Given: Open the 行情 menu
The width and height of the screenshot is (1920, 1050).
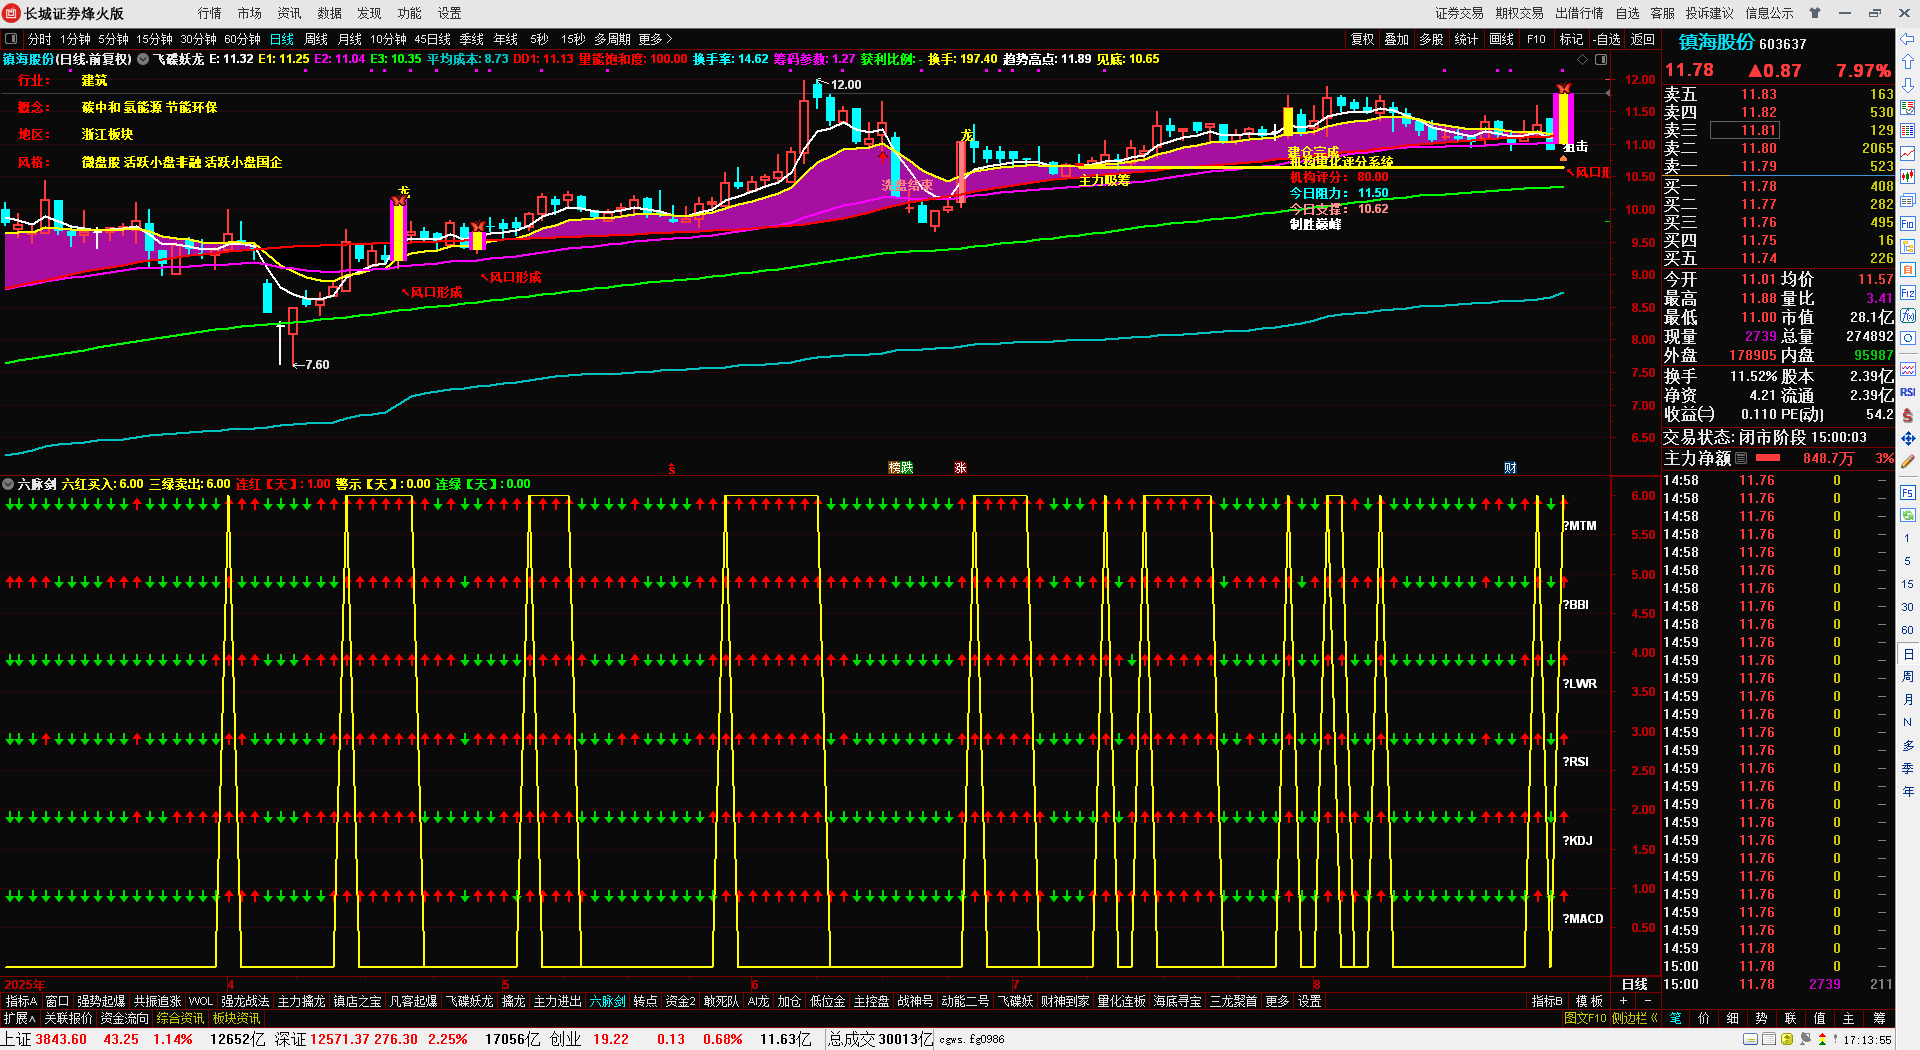Looking at the screenshot, I should pyautogui.click(x=210, y=13).
